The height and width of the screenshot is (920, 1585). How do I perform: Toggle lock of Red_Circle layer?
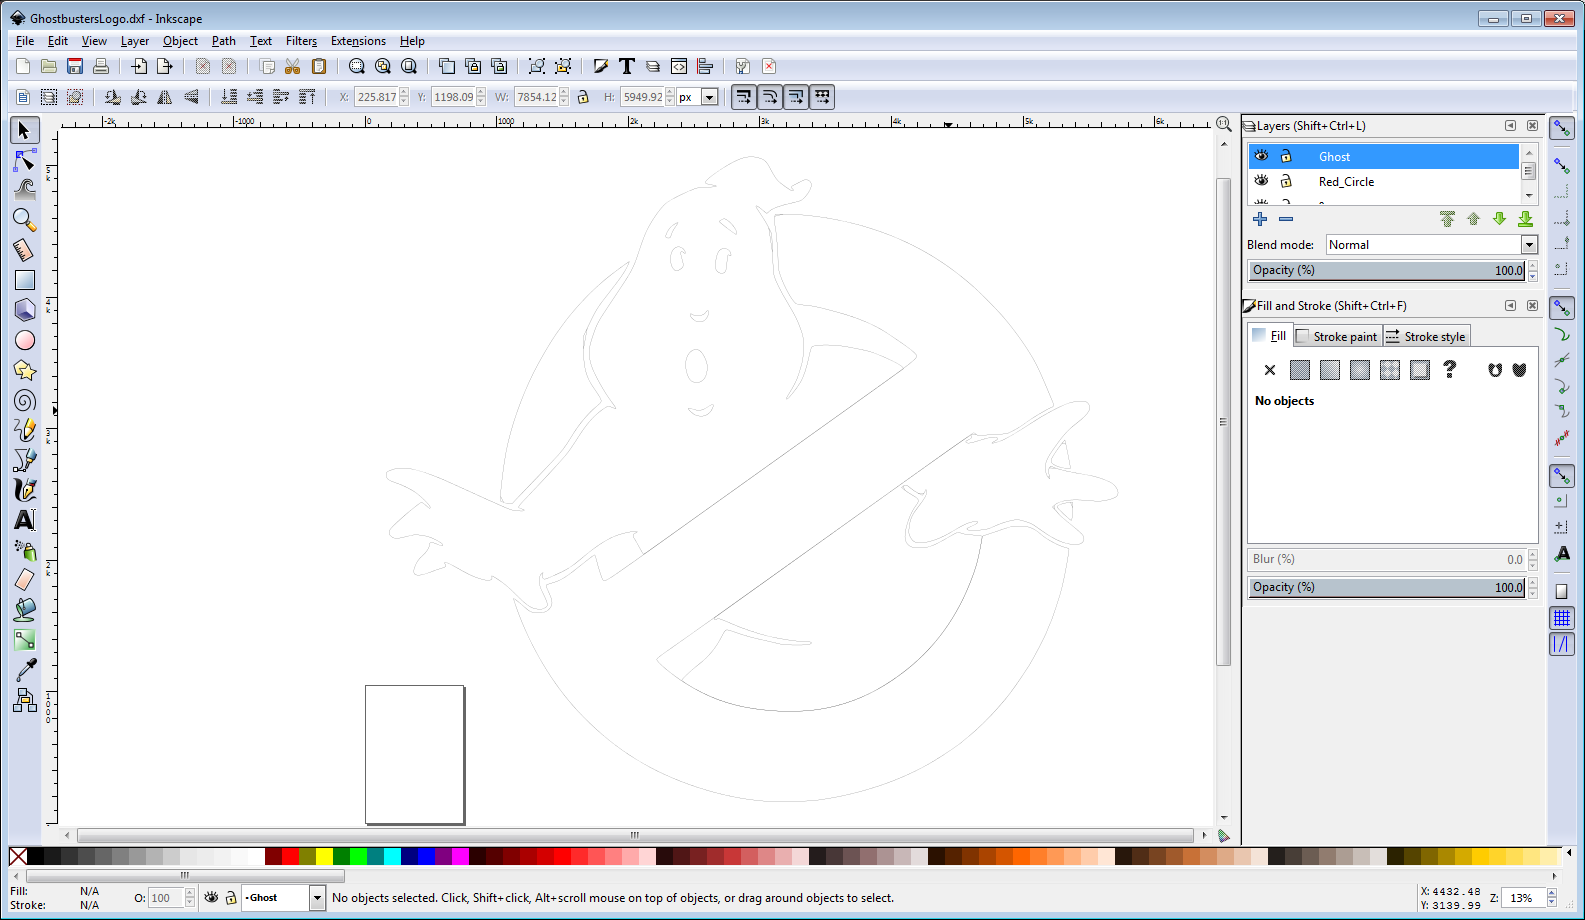(1287, 181)
